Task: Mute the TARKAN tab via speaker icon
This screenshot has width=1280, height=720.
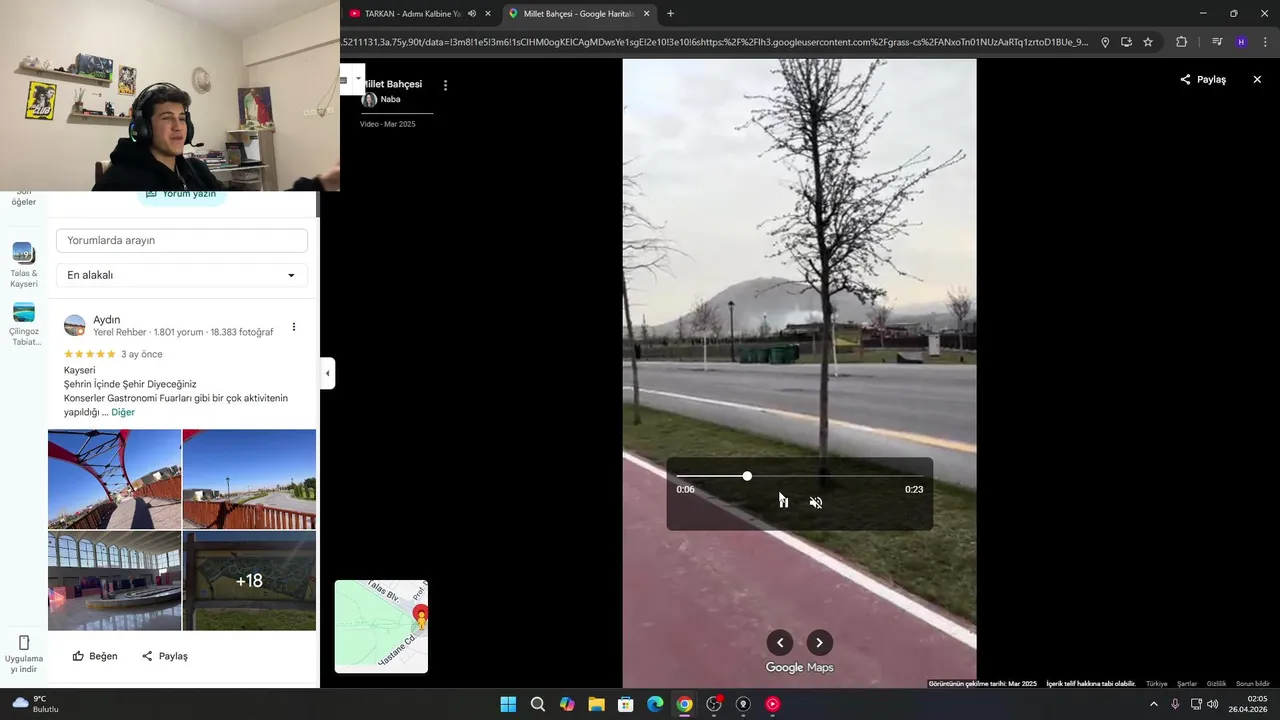Action: coord(472,14)
